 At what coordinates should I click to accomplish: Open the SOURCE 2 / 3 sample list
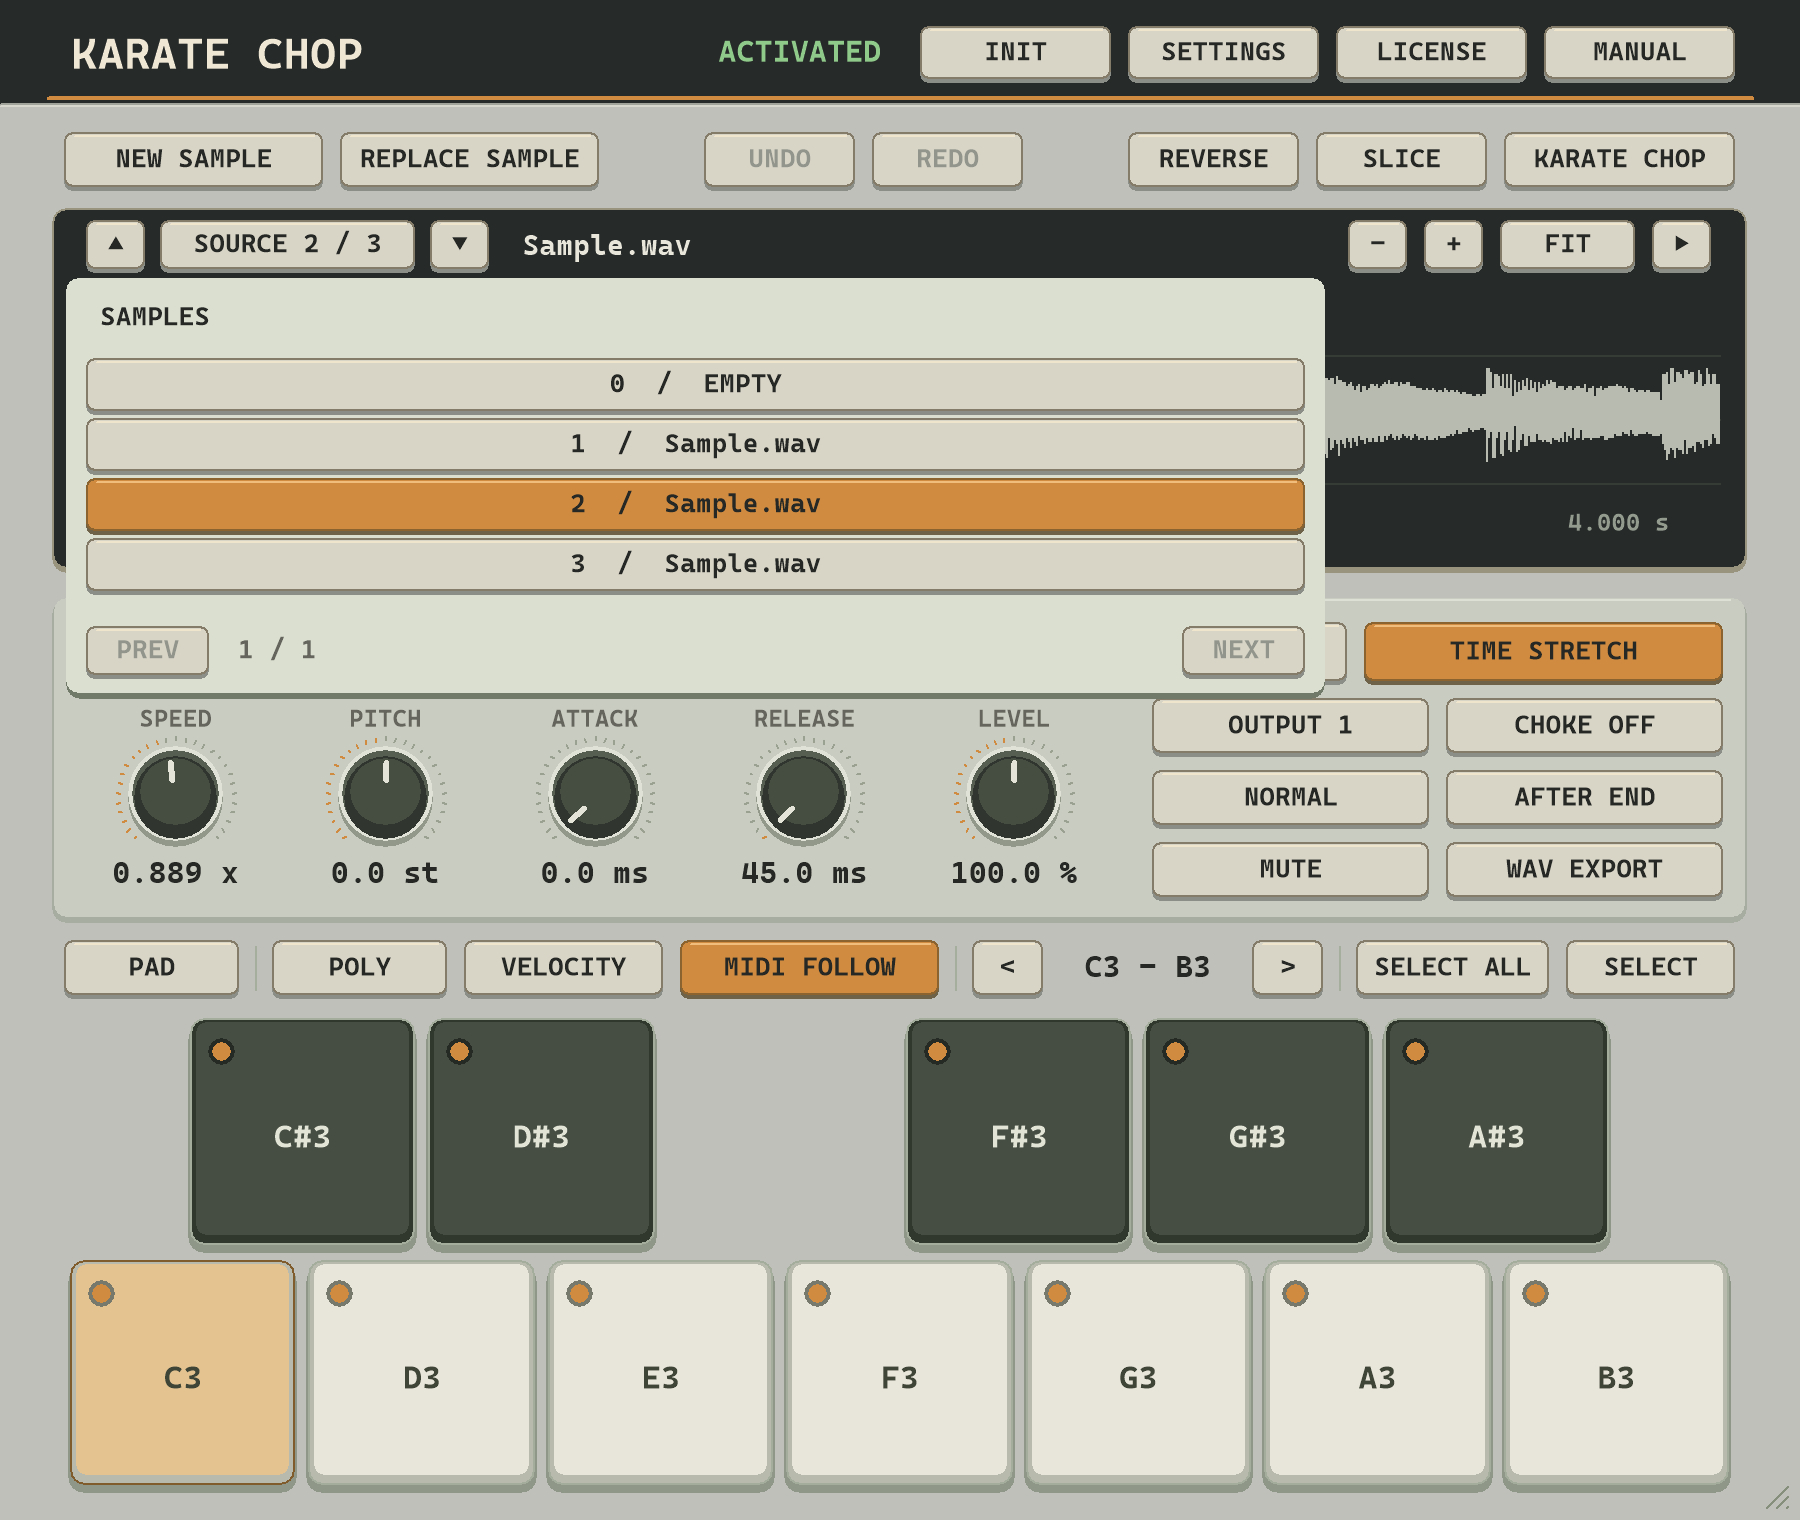click(x=287, y=245)
